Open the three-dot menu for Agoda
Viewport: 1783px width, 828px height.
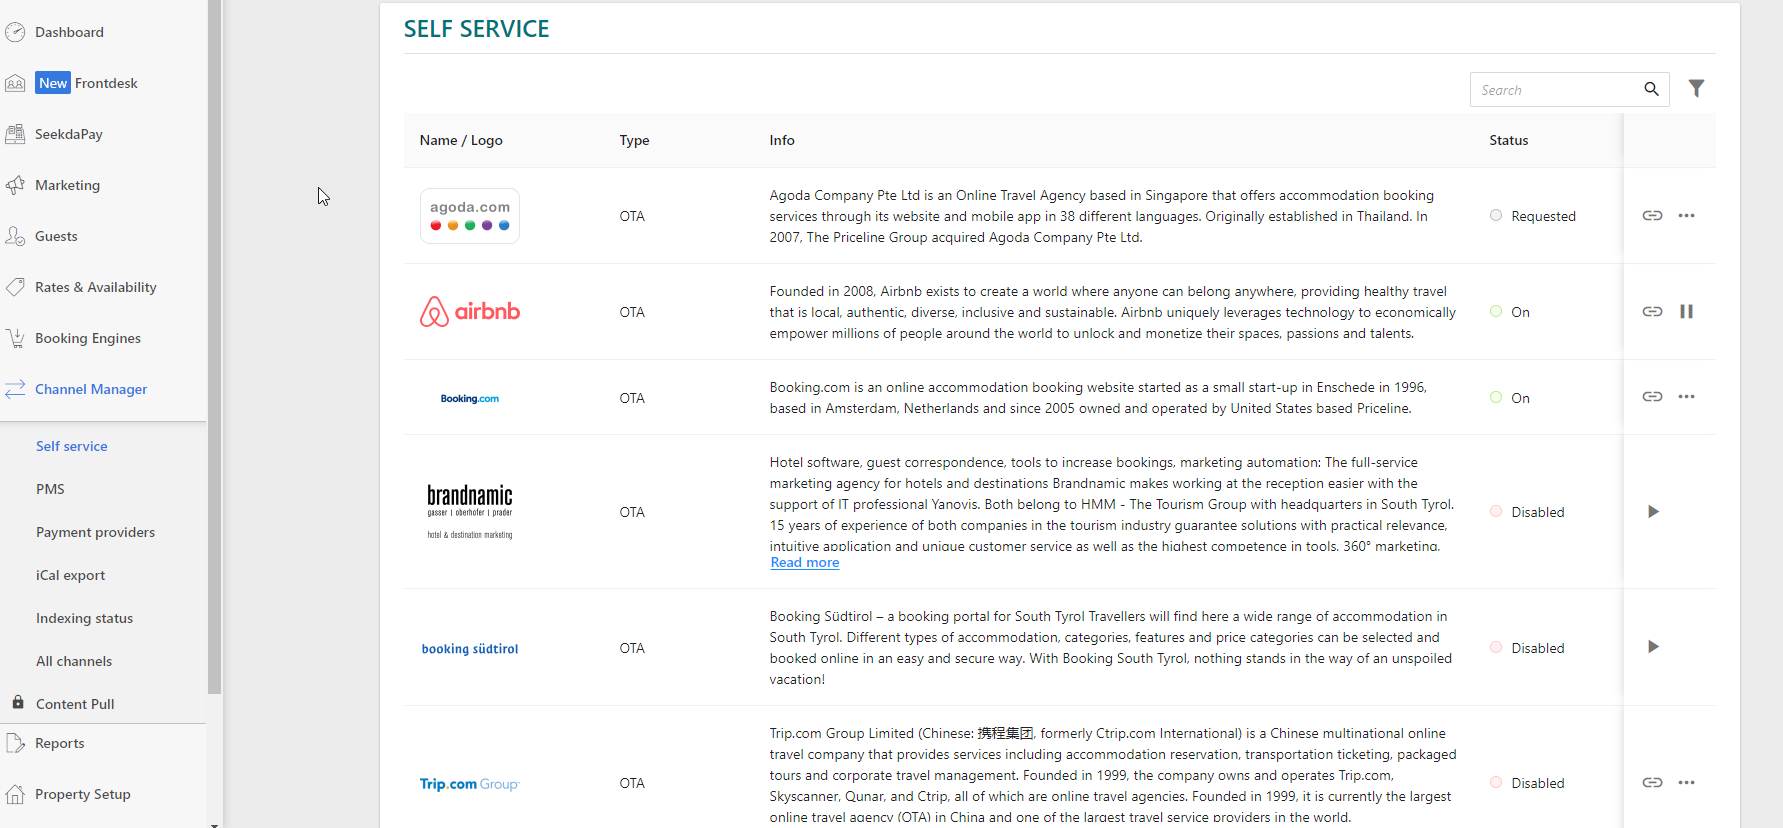(1687, 216)
